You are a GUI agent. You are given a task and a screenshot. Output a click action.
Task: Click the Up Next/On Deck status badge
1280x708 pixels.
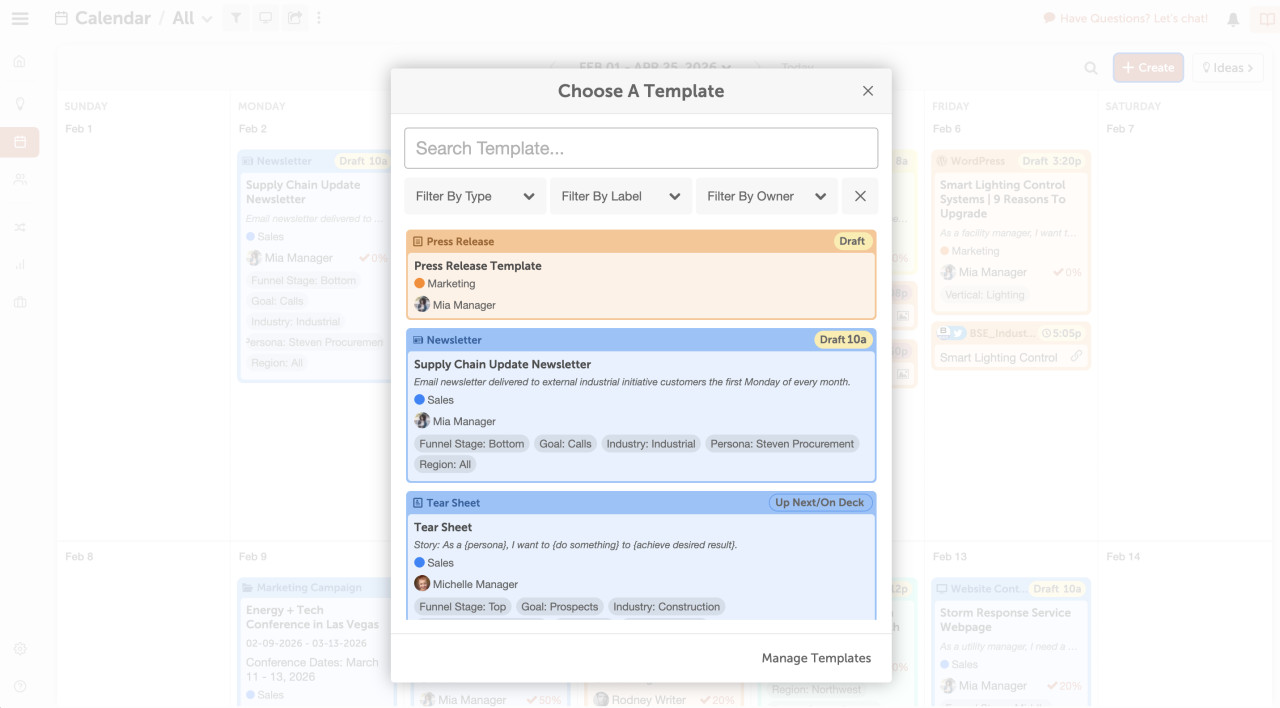point(820,502)
